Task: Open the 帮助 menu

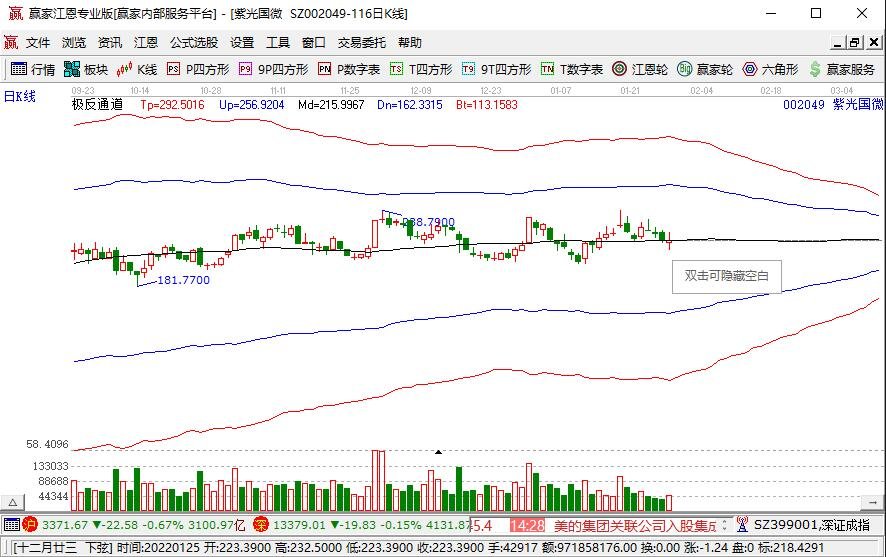Action: (x=410, y=42)
